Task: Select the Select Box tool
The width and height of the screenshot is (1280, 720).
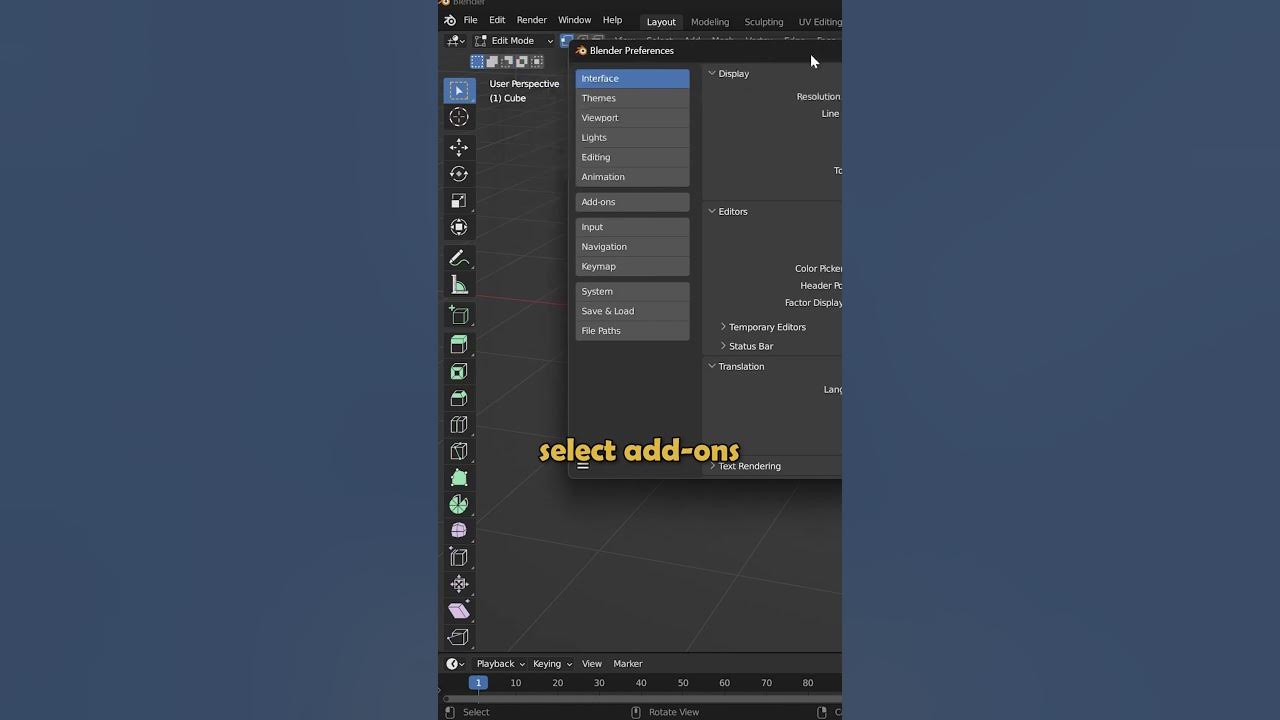Action: [x=459, y=91]
